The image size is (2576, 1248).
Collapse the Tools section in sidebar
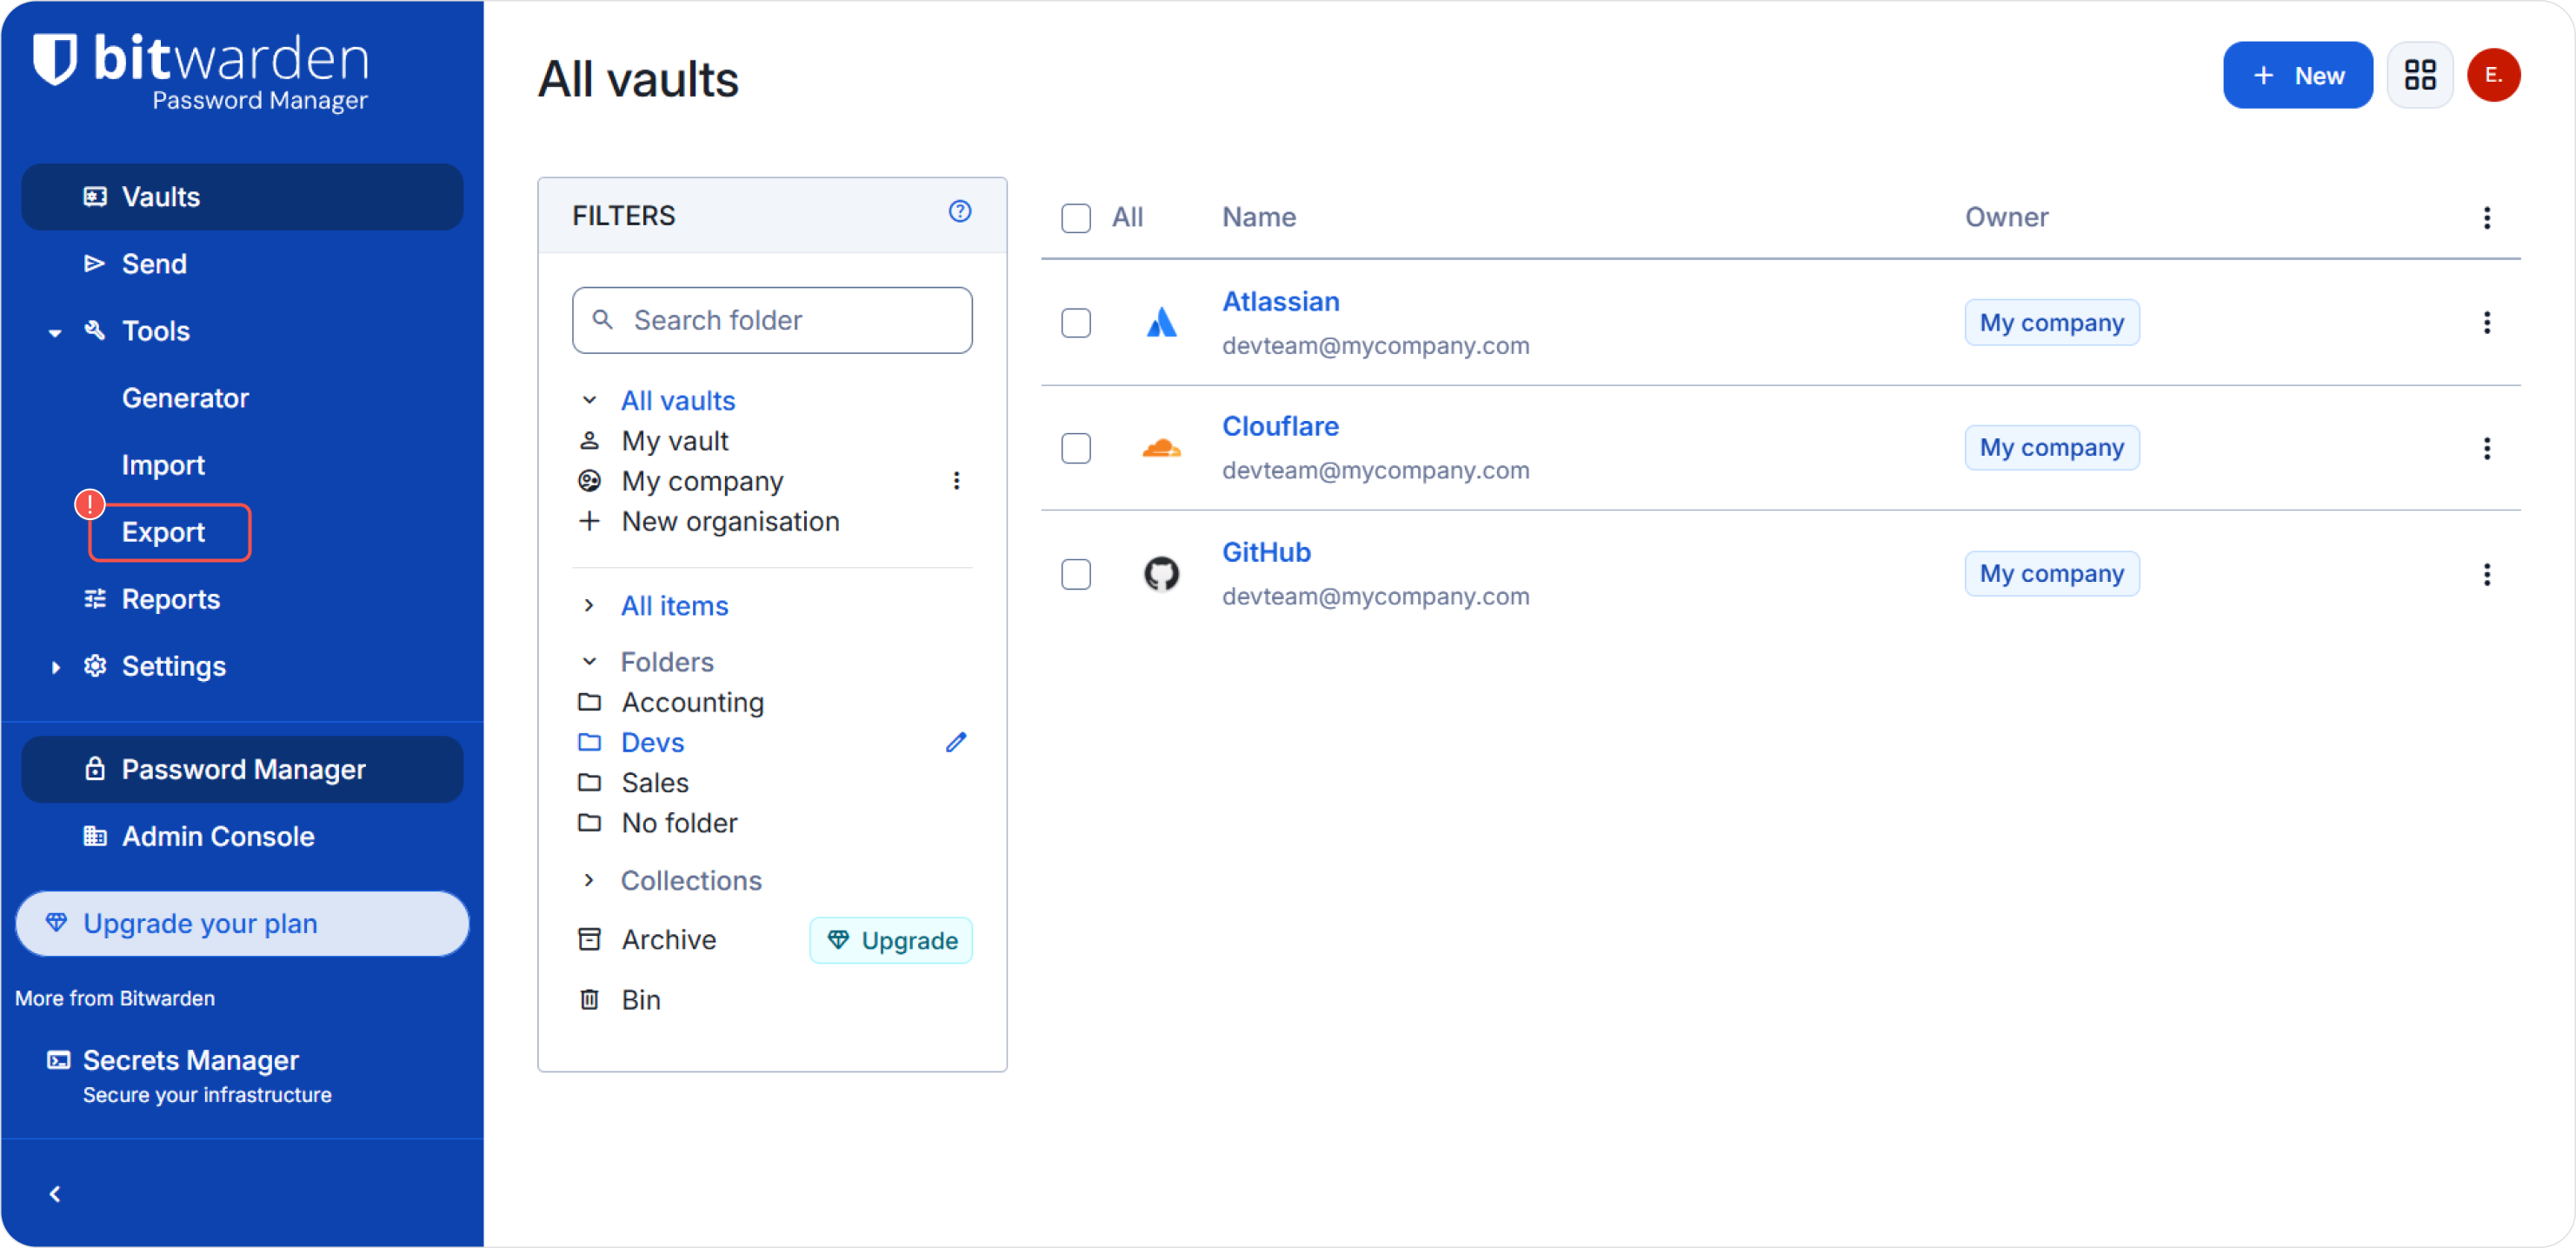[x=55, y=332]
